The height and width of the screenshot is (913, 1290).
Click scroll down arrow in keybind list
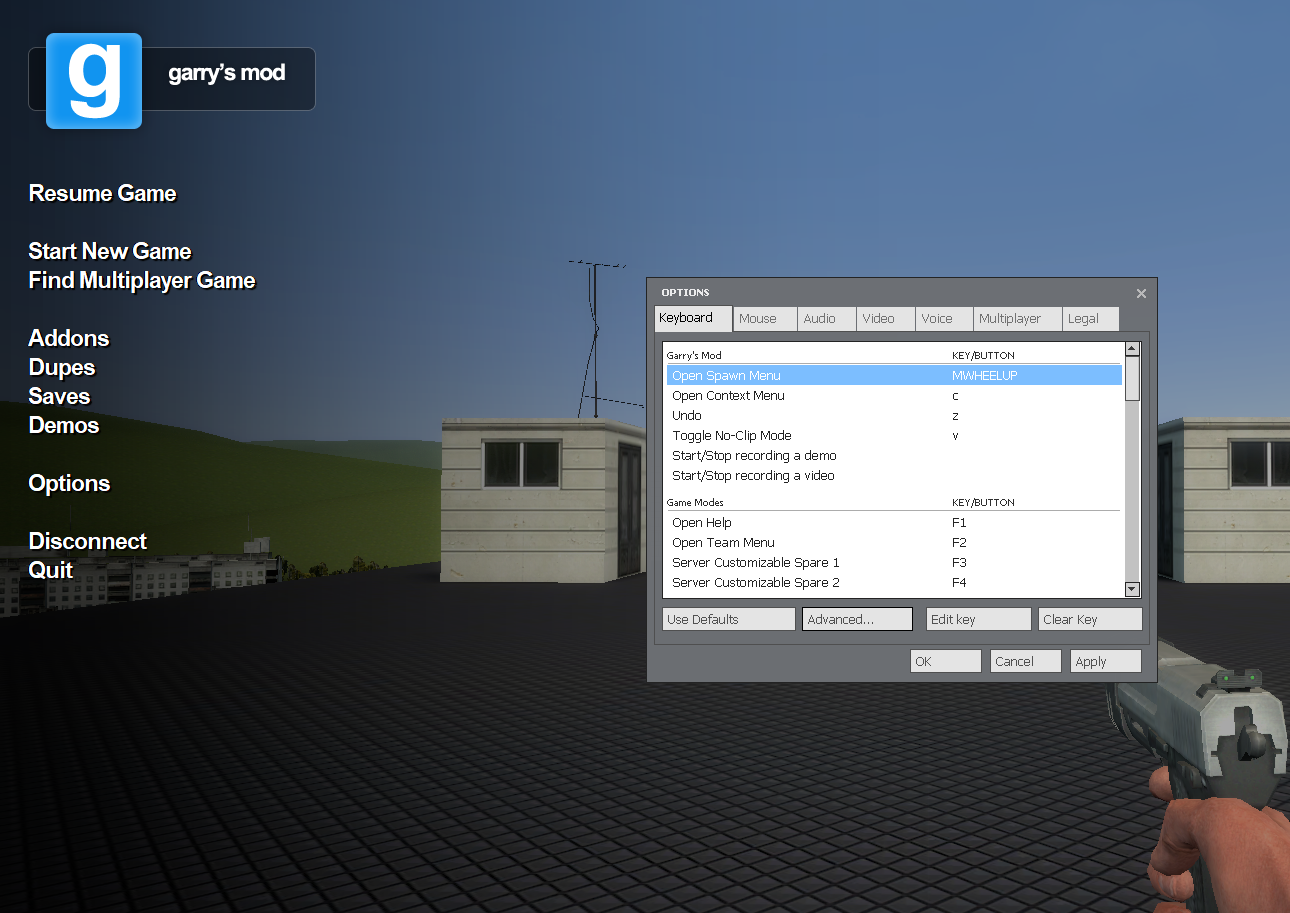coord(1132,590)
